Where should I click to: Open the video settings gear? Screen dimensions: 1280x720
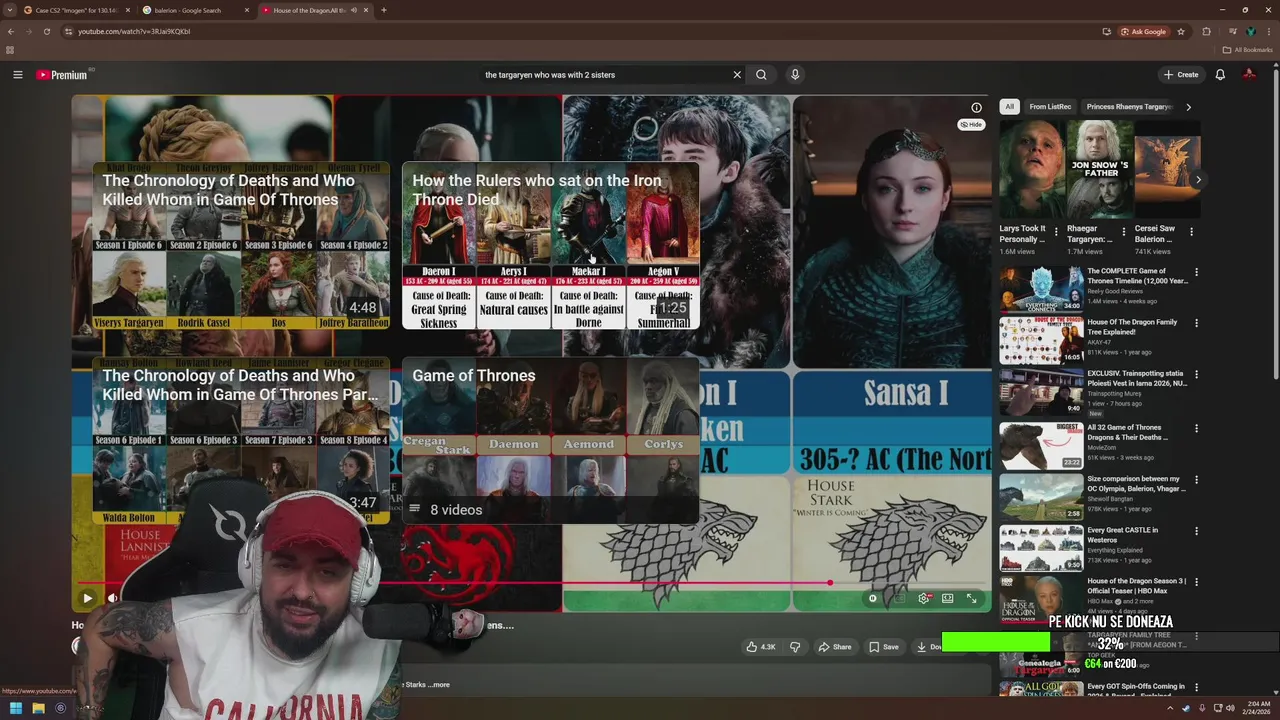click(924, 598)
